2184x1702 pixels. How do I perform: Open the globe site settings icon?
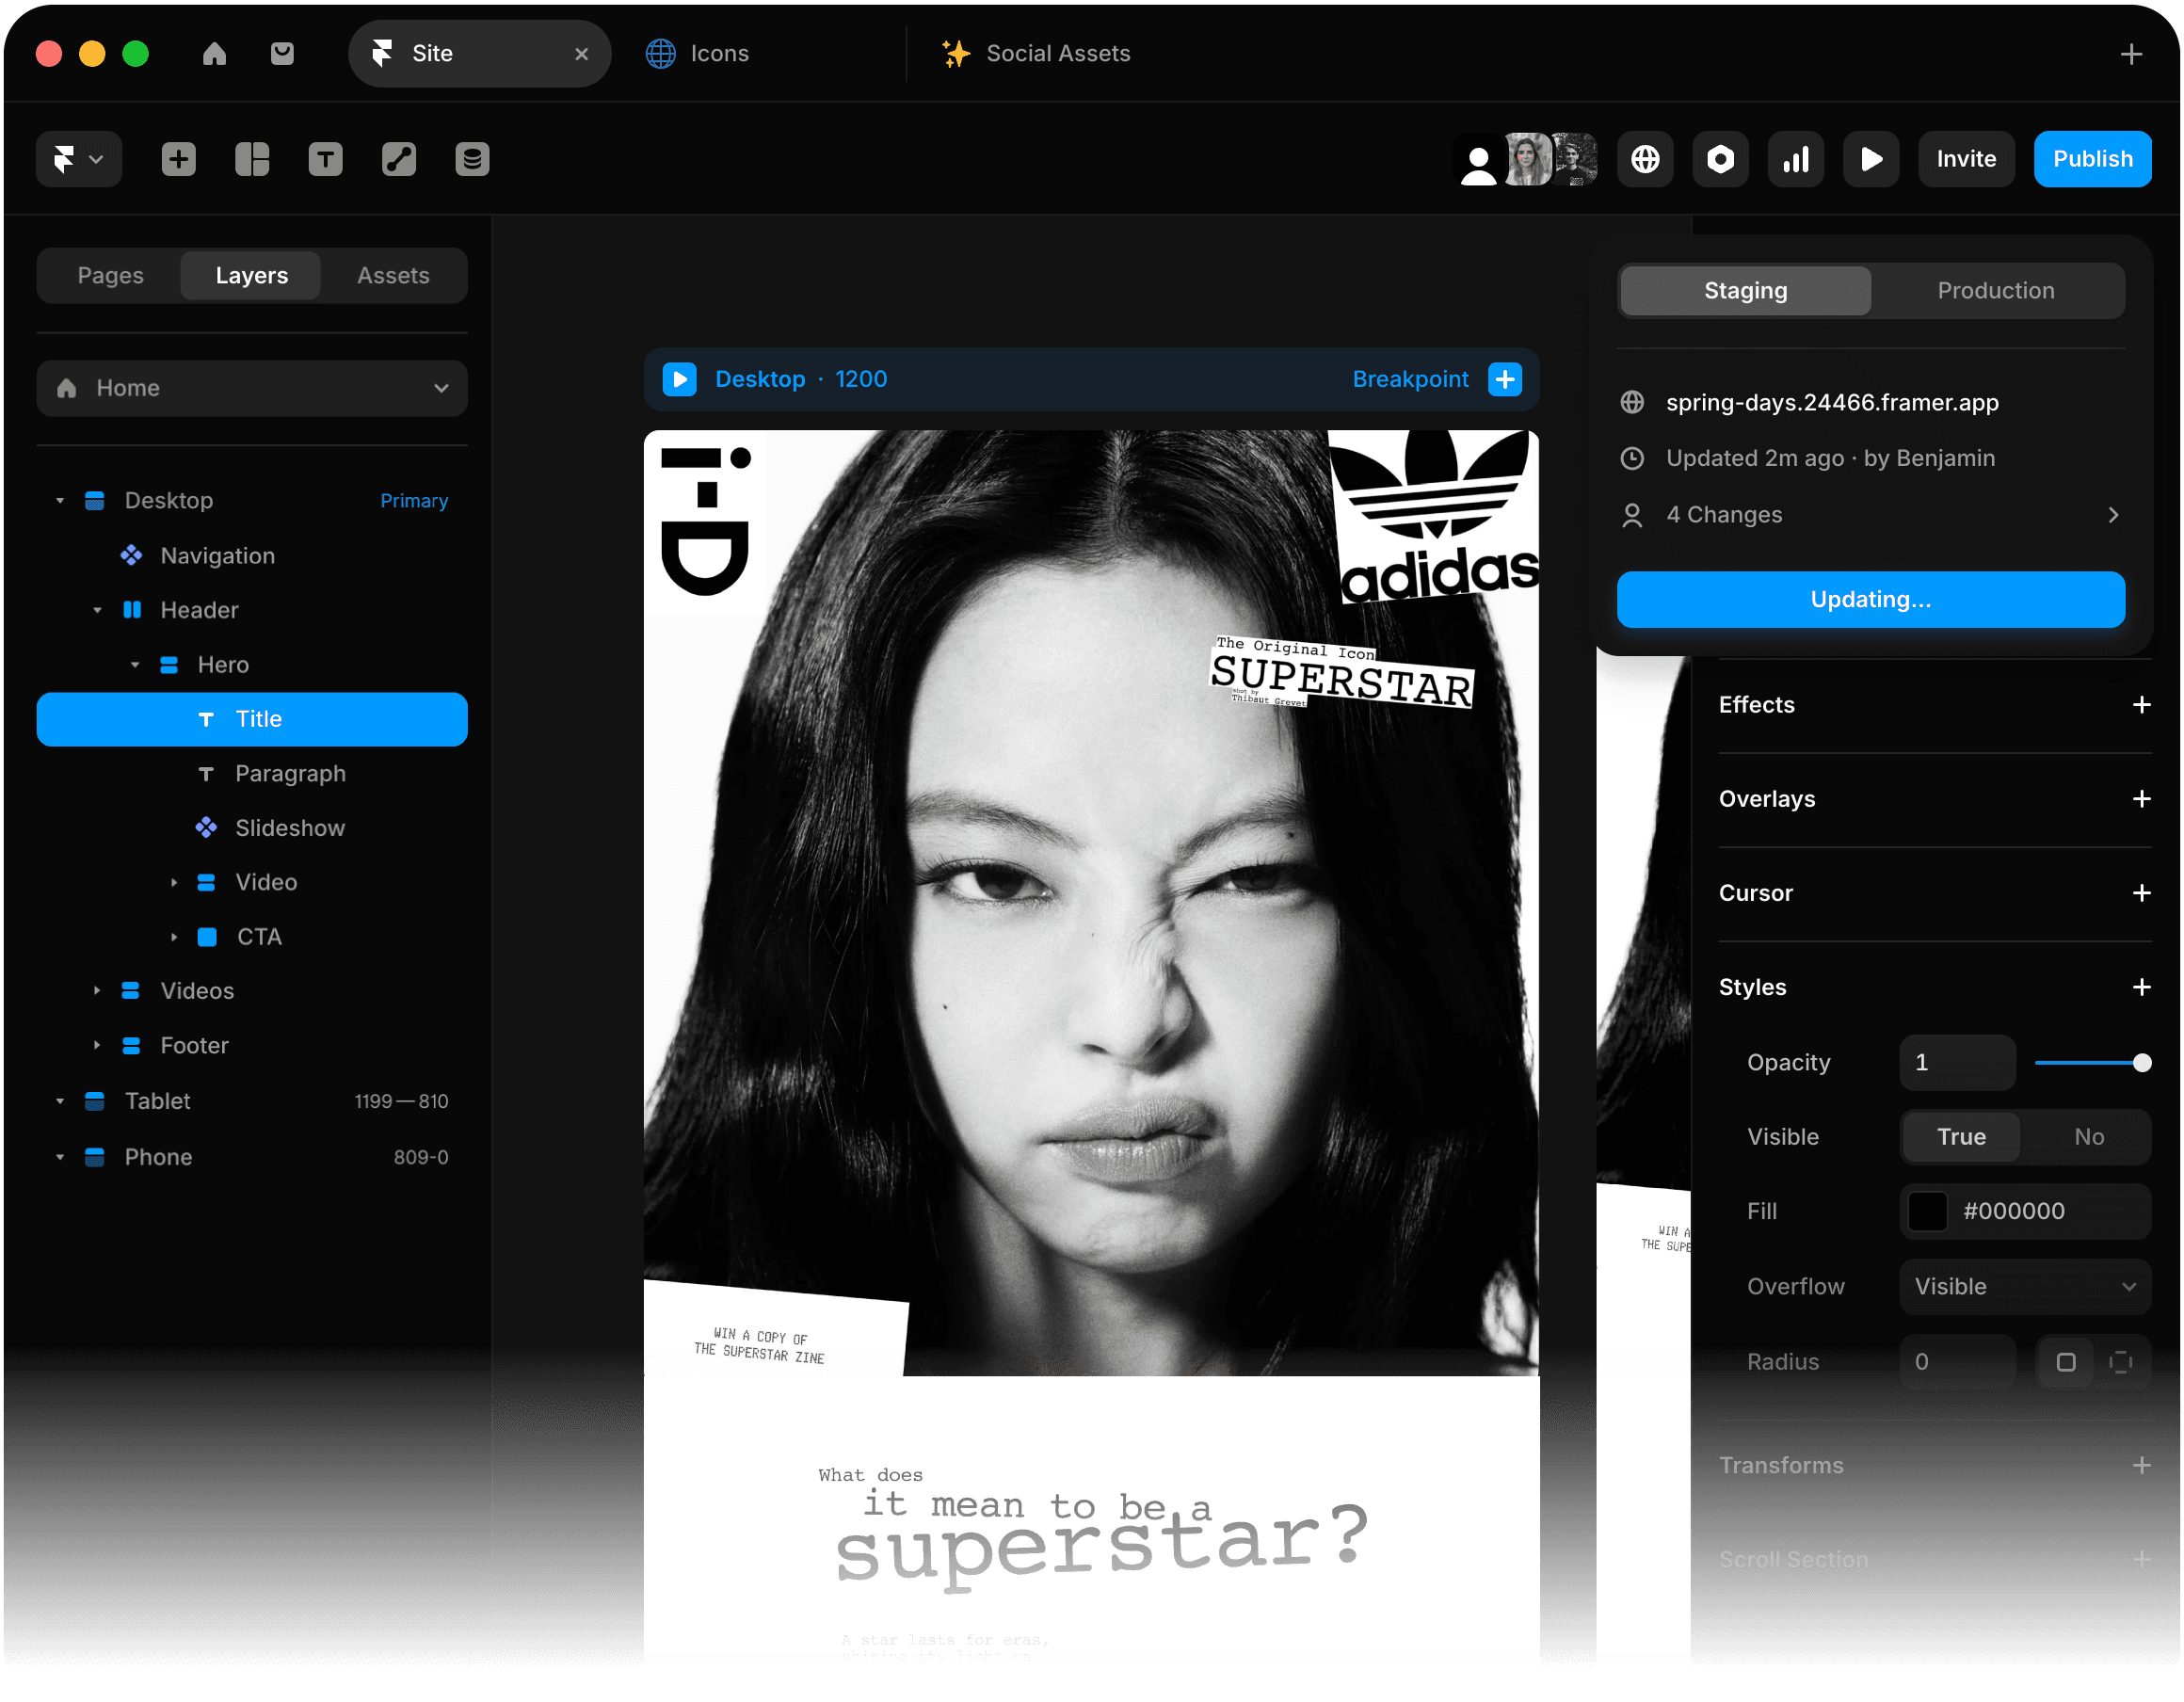tap(1645, 159)
